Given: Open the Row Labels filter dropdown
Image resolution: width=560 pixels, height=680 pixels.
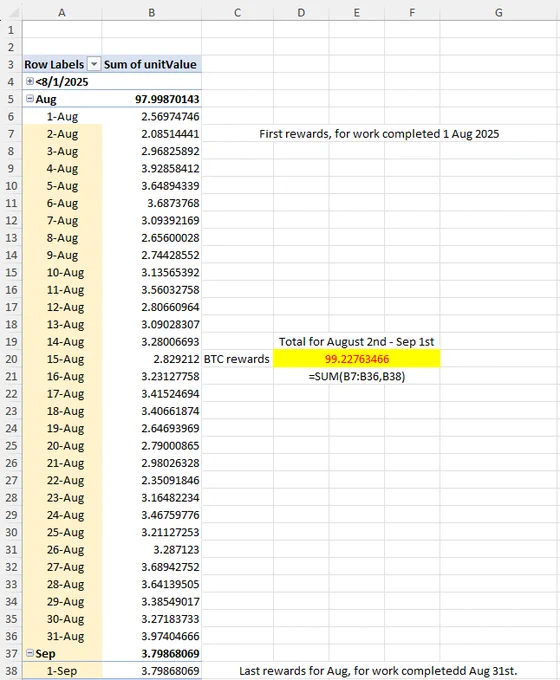Looking at the screenshot, I should [x=93, y=65].
